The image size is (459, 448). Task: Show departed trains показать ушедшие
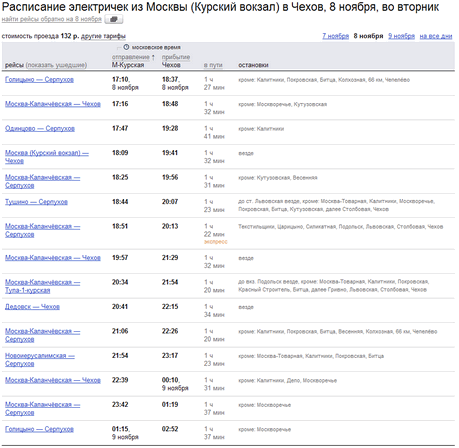coord(56,65)
